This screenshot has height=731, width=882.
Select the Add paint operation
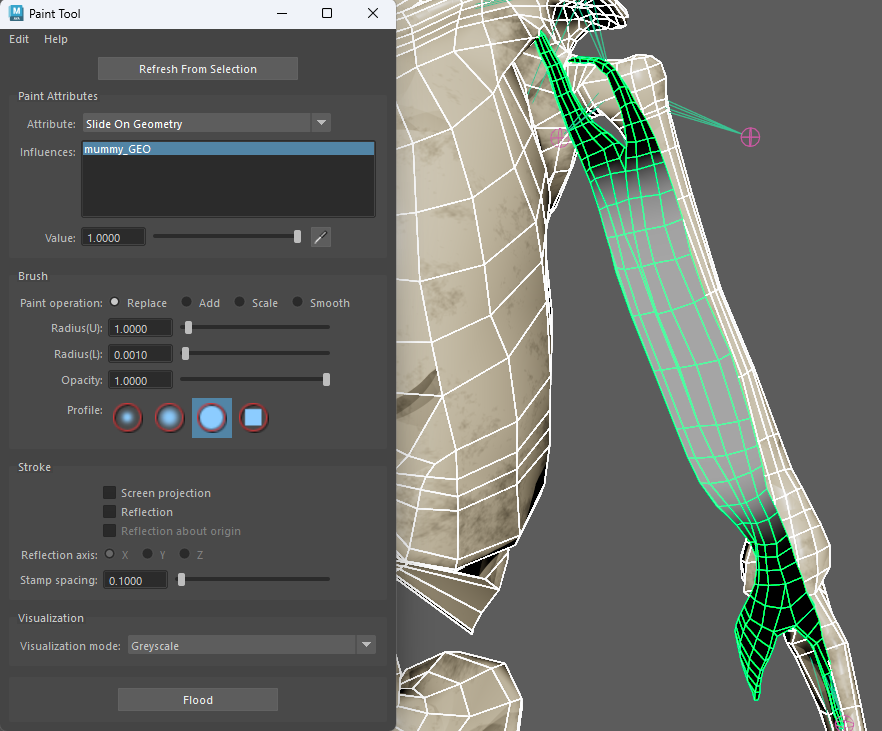click(x=189, y=302)
